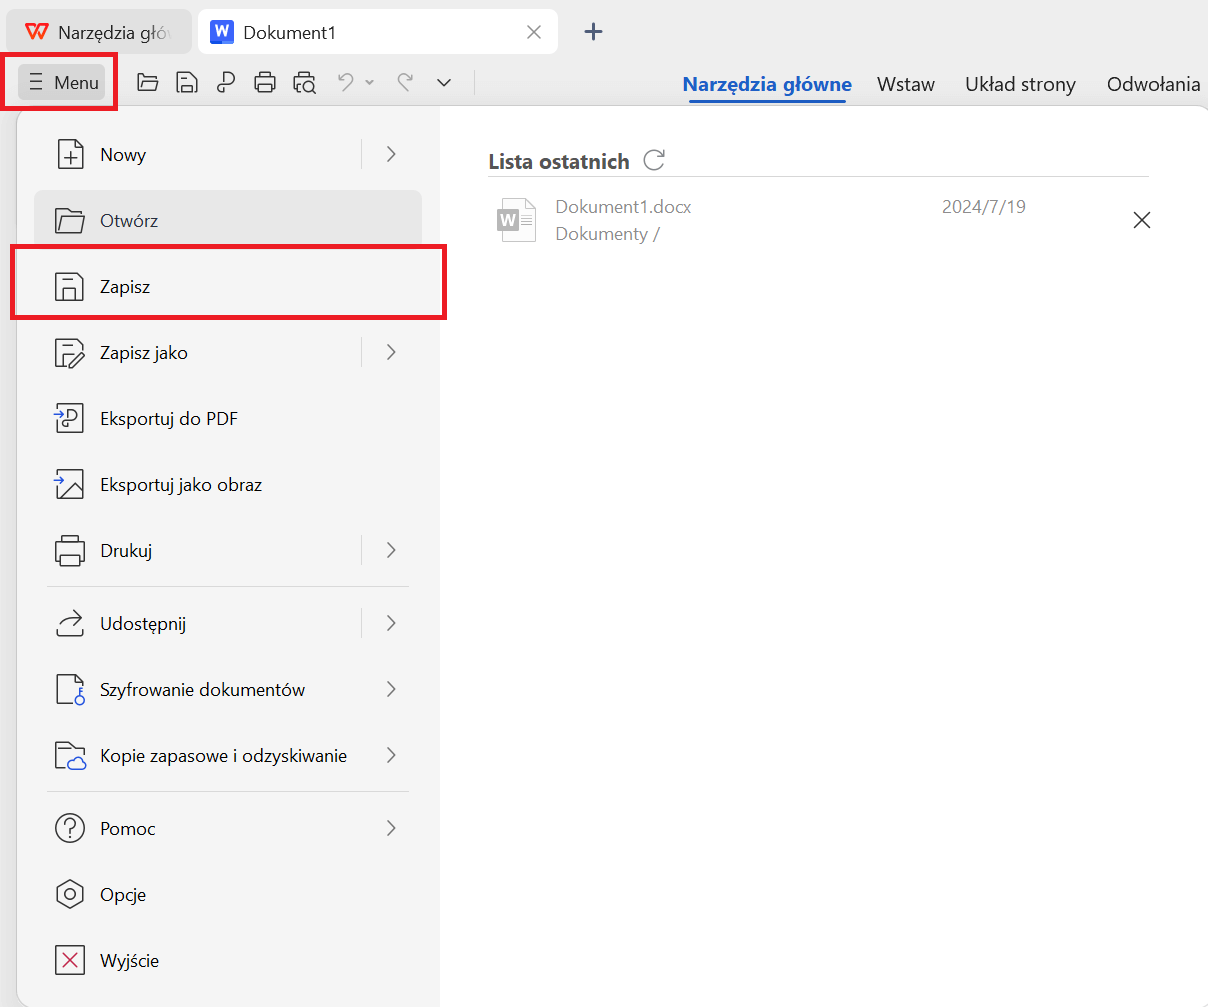Open Print Preview from the toolbar
The height and width of the screenshot is (1007, 1208).
(x=304, y=82)
